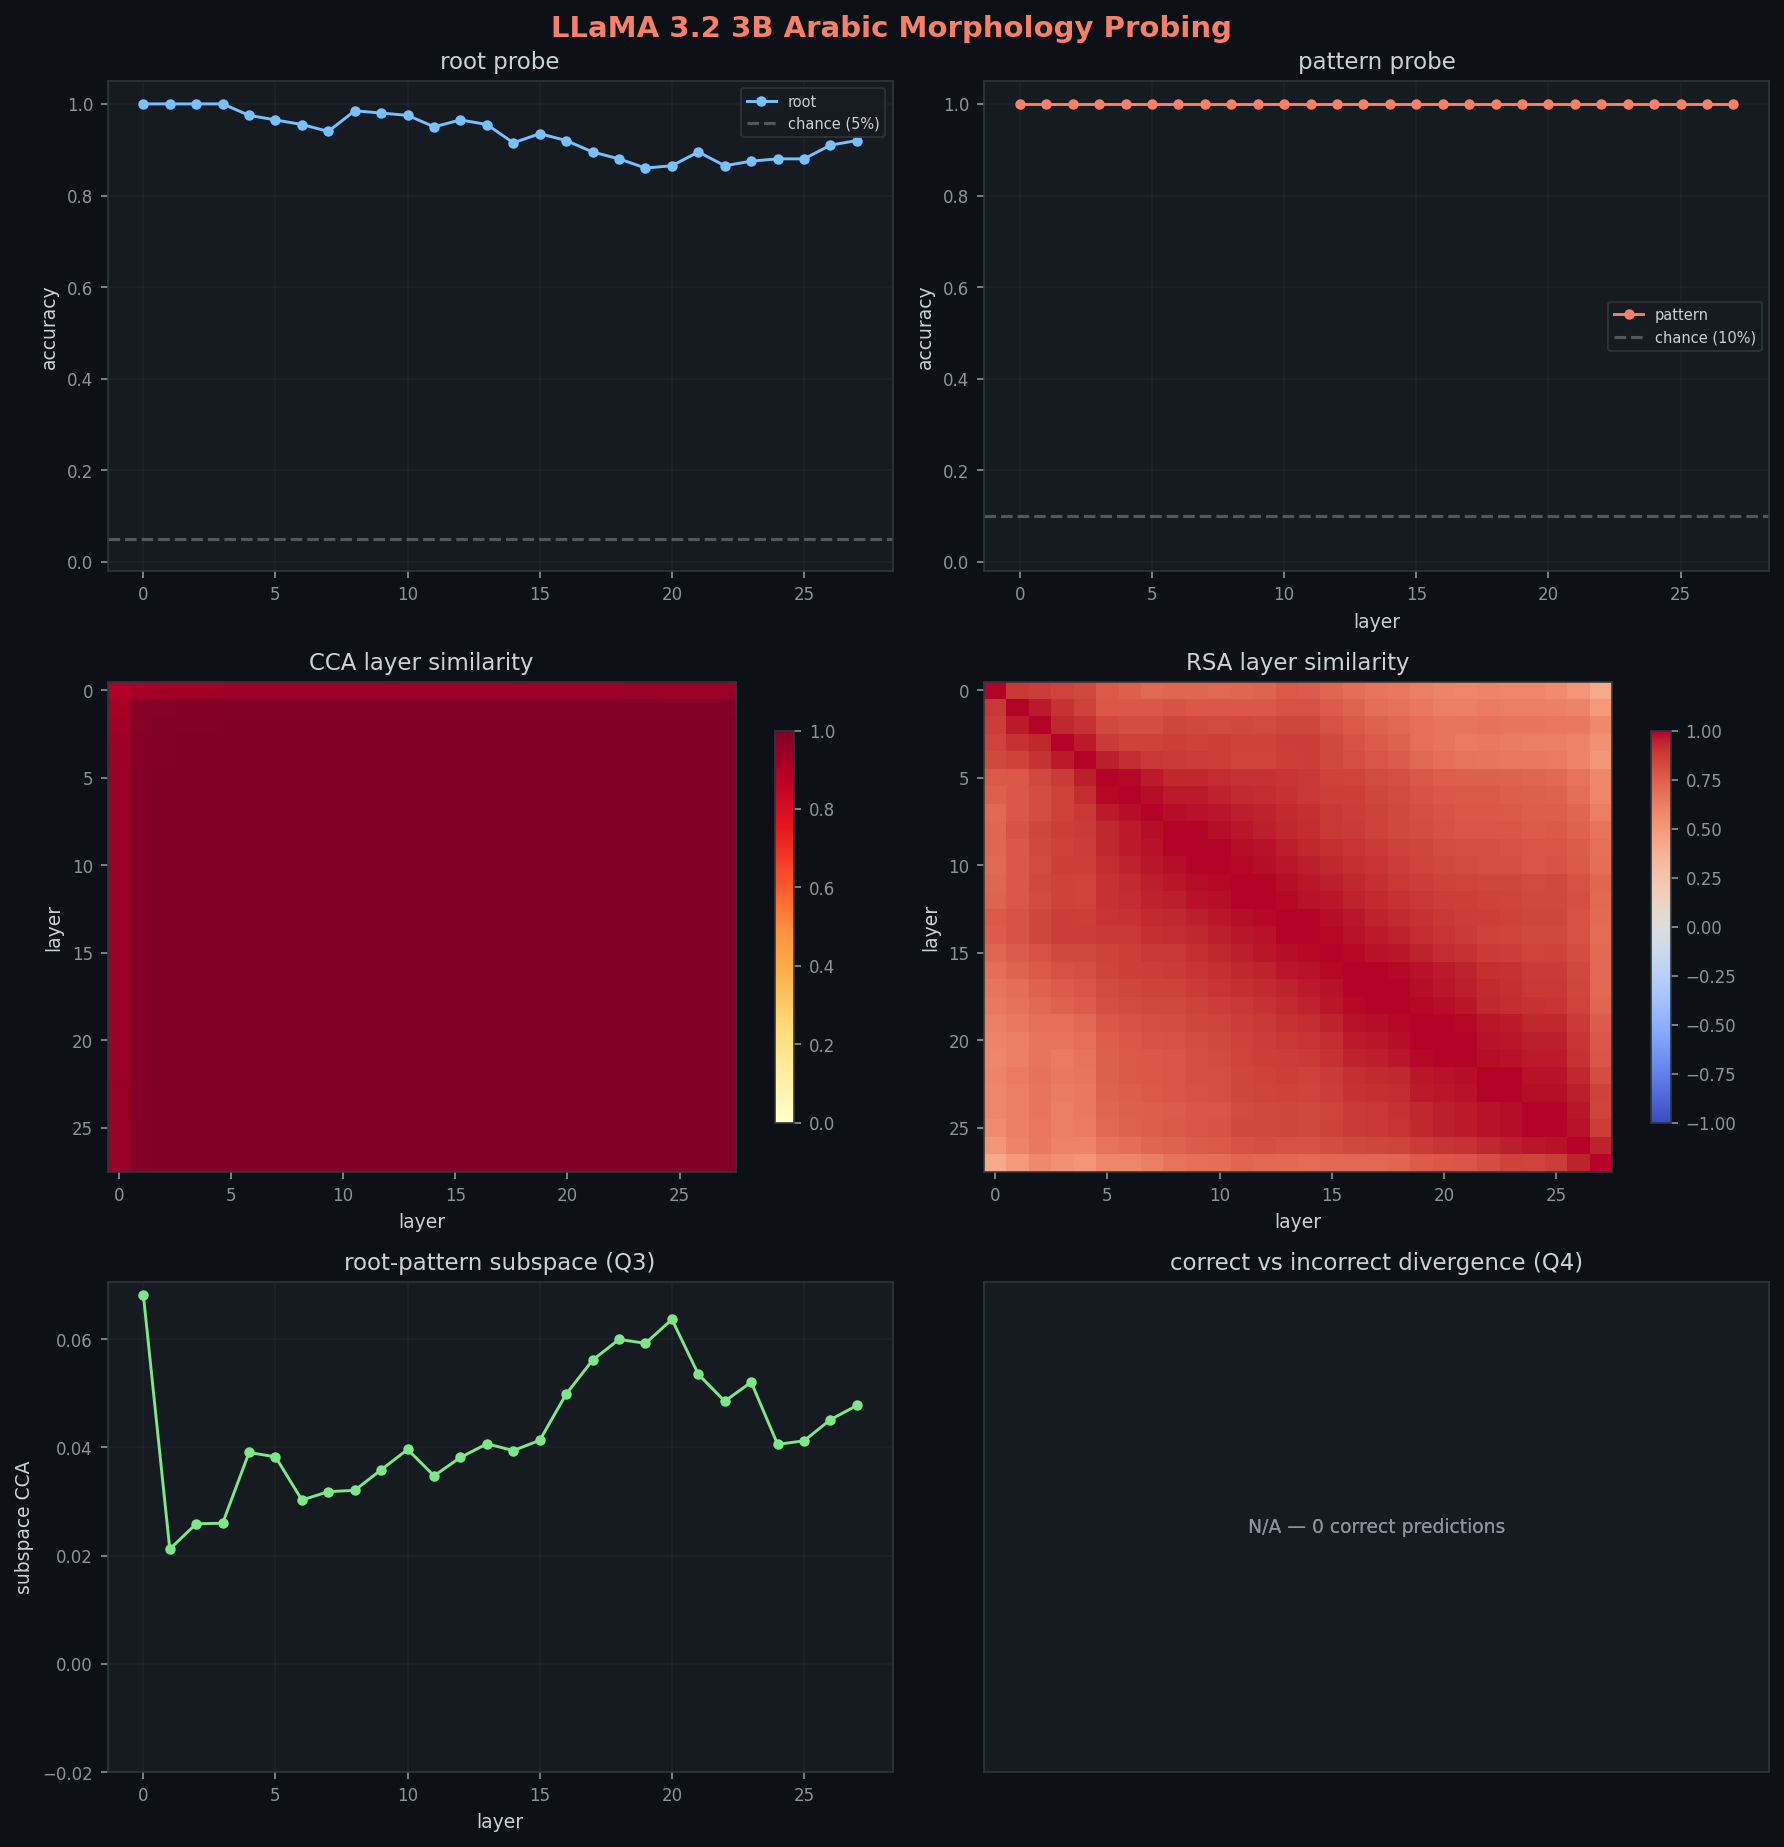The height and width of the screenshot is (1847, 1784).
Task: Click the "0.6" tick on CCA colorbar
Action: [821, 888]
